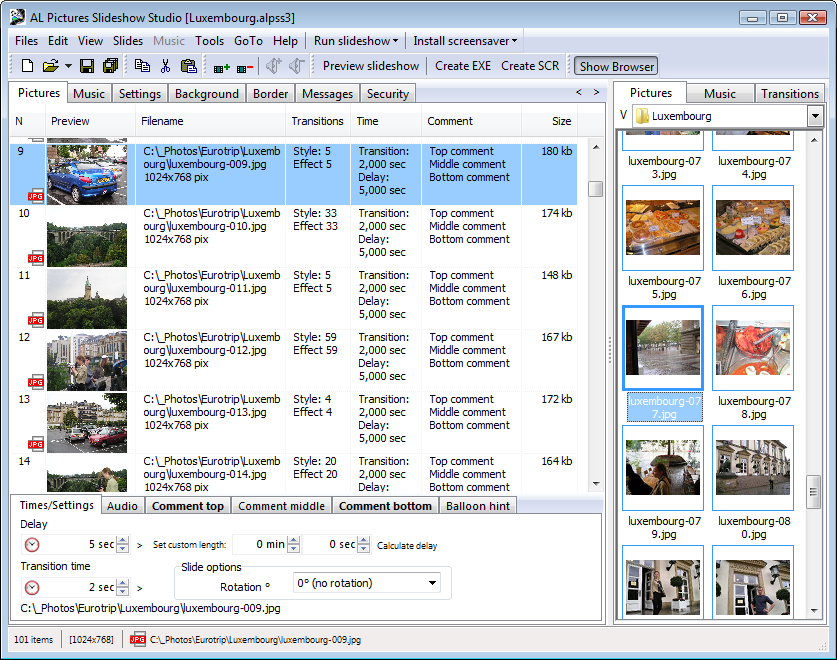
Task: Open the Slides menu
Action: [128, 41]
